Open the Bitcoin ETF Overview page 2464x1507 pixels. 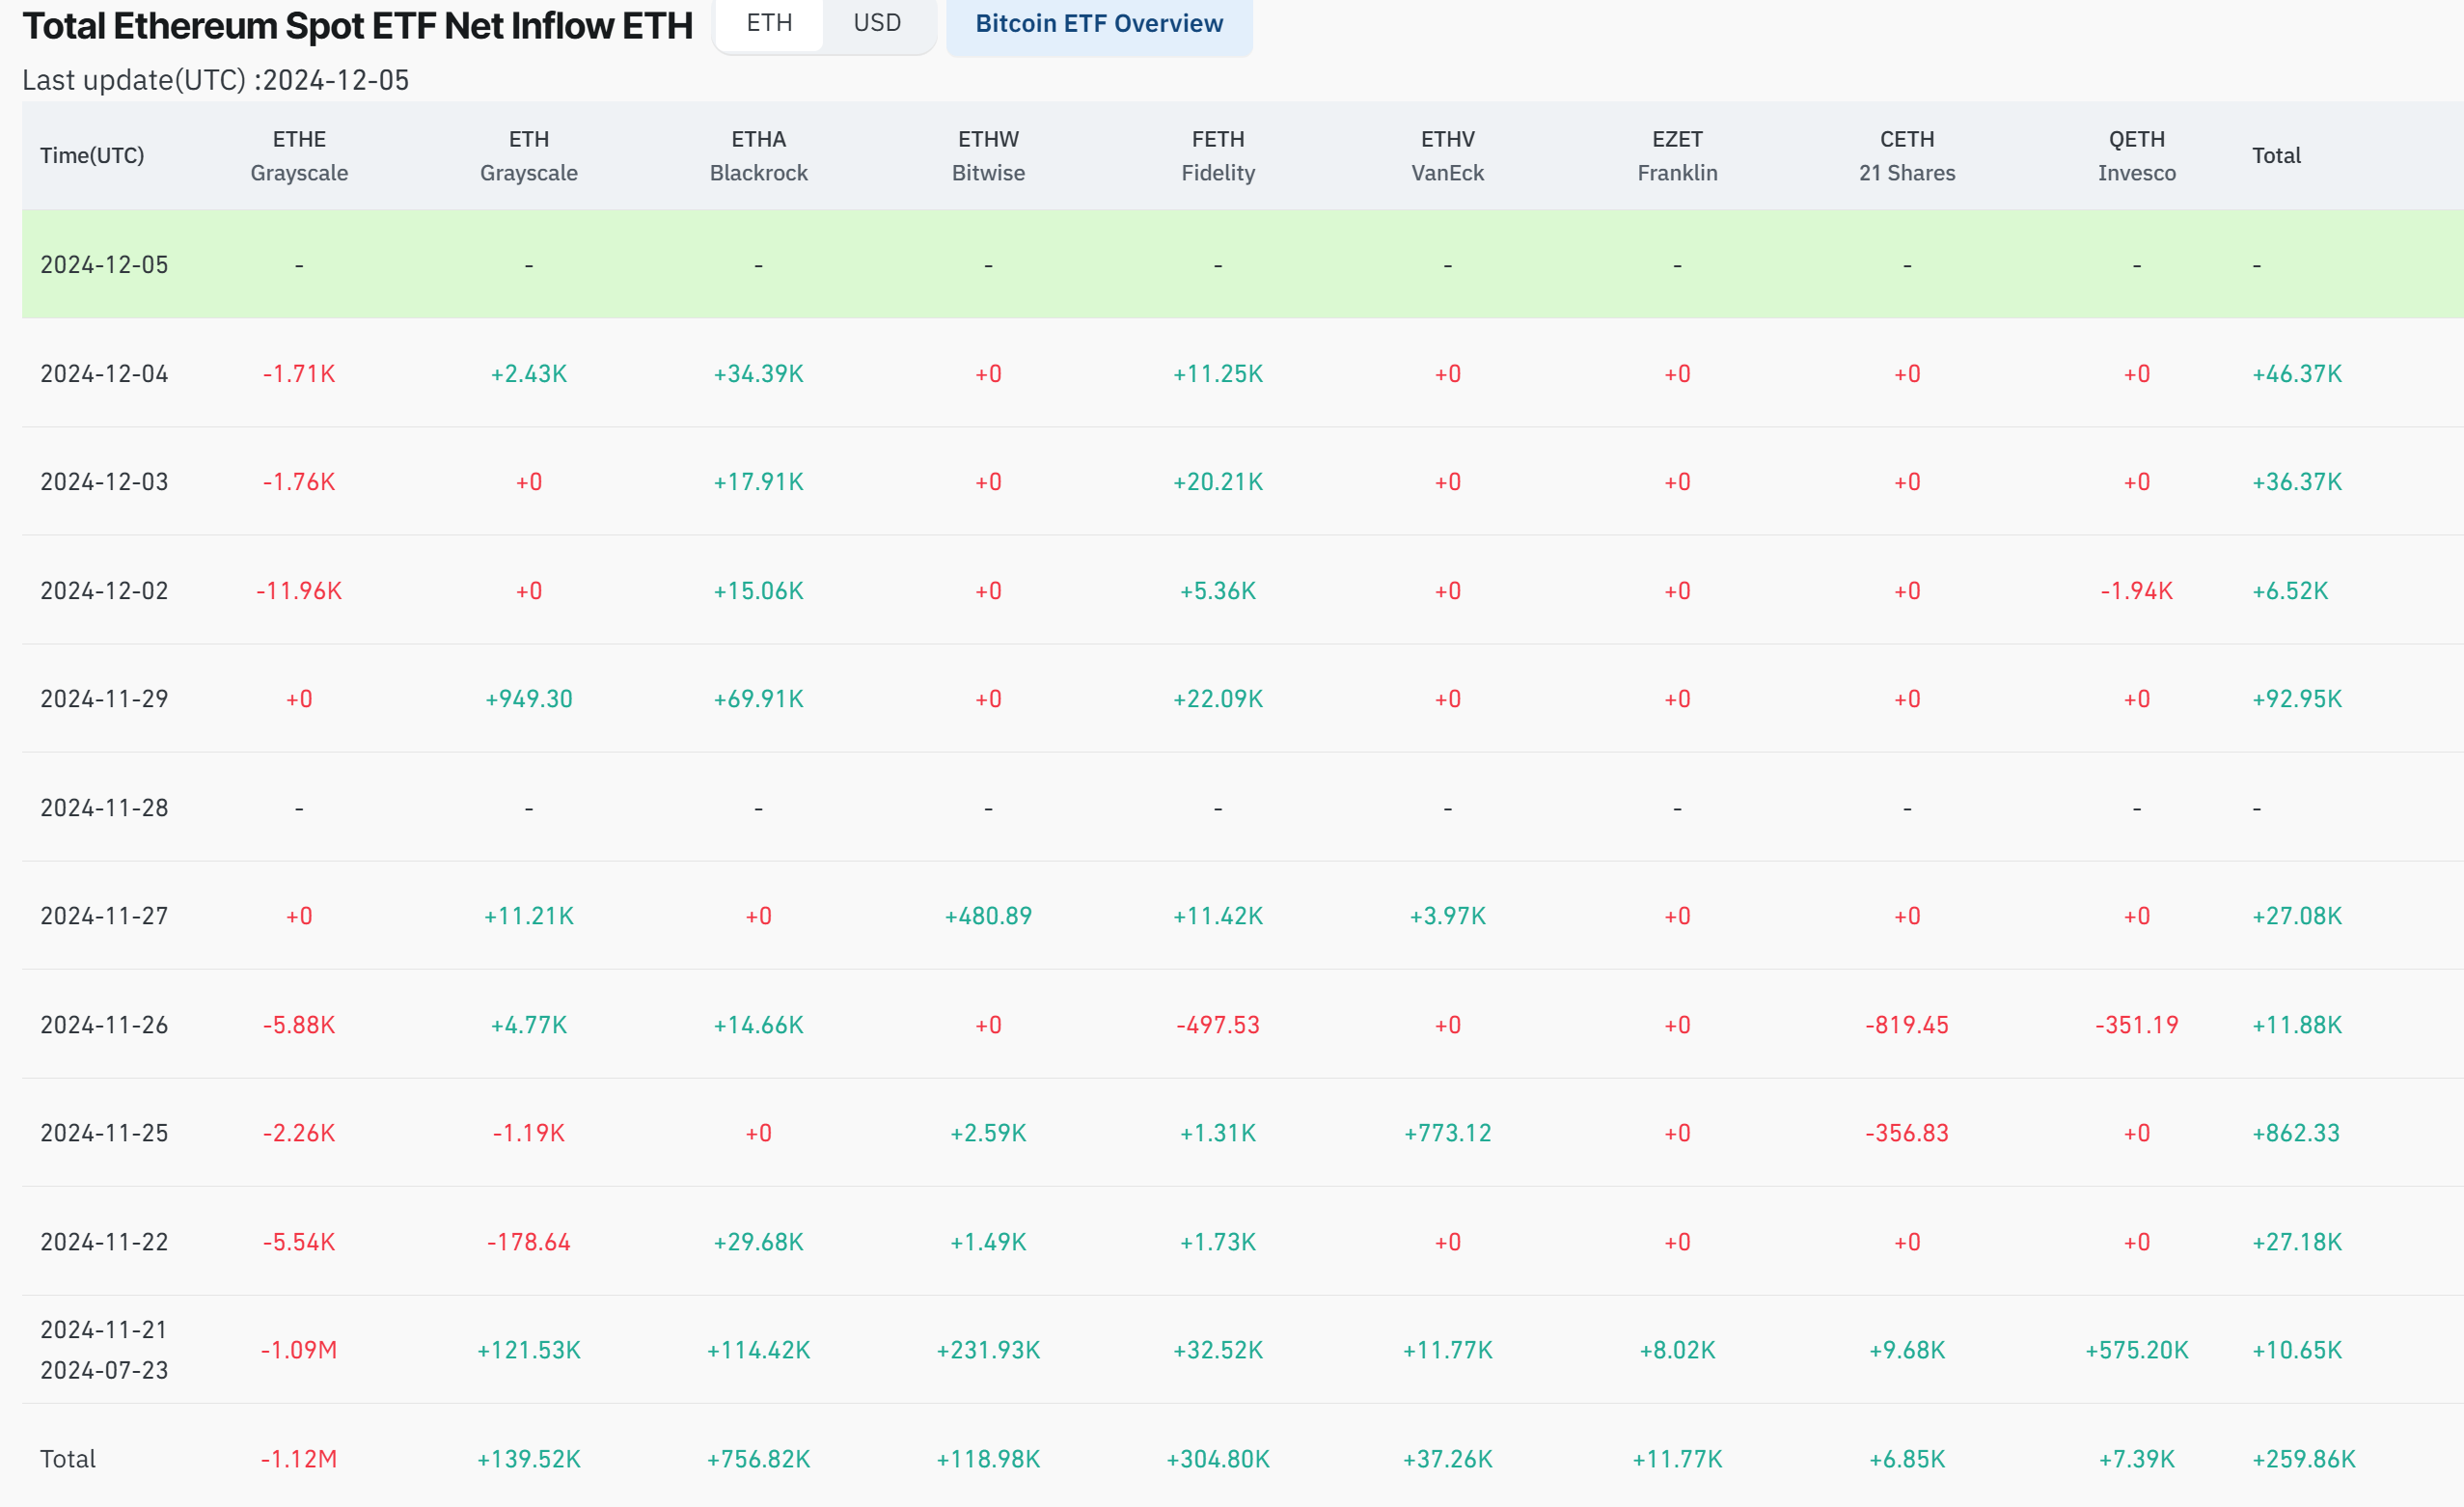tap(1099, 24)
